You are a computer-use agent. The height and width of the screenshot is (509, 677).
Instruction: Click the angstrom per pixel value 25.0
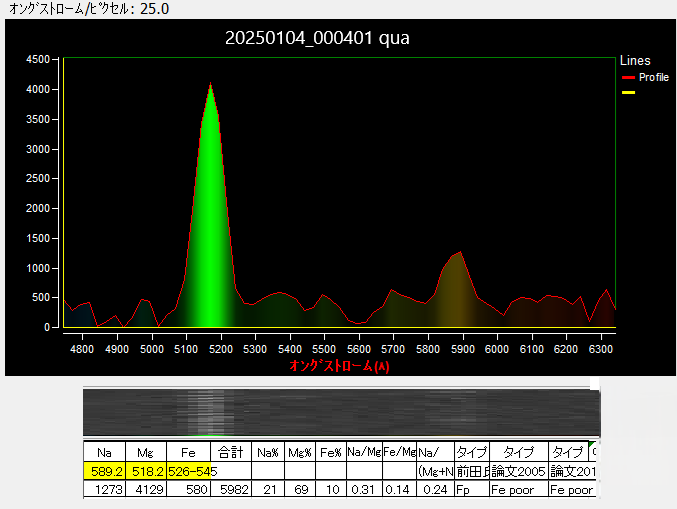(155, 9)
